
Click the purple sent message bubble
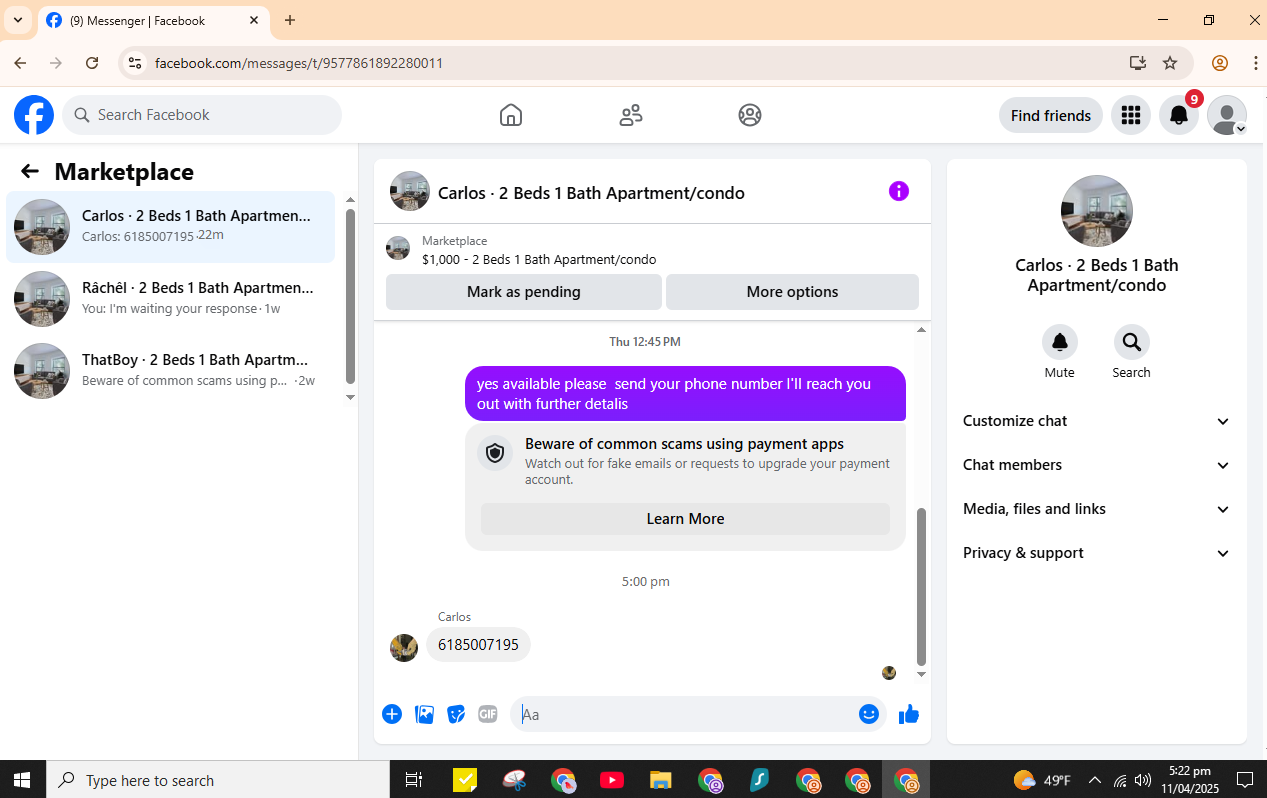685,394
